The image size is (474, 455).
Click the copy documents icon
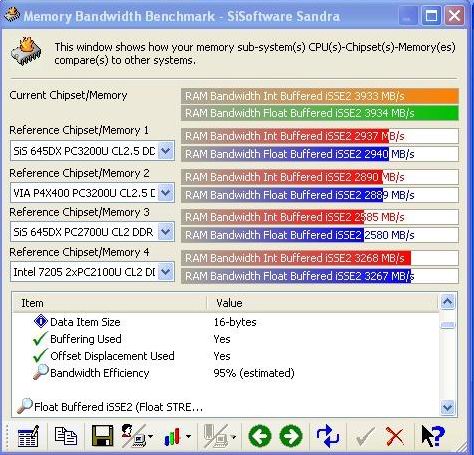point(65,436)
